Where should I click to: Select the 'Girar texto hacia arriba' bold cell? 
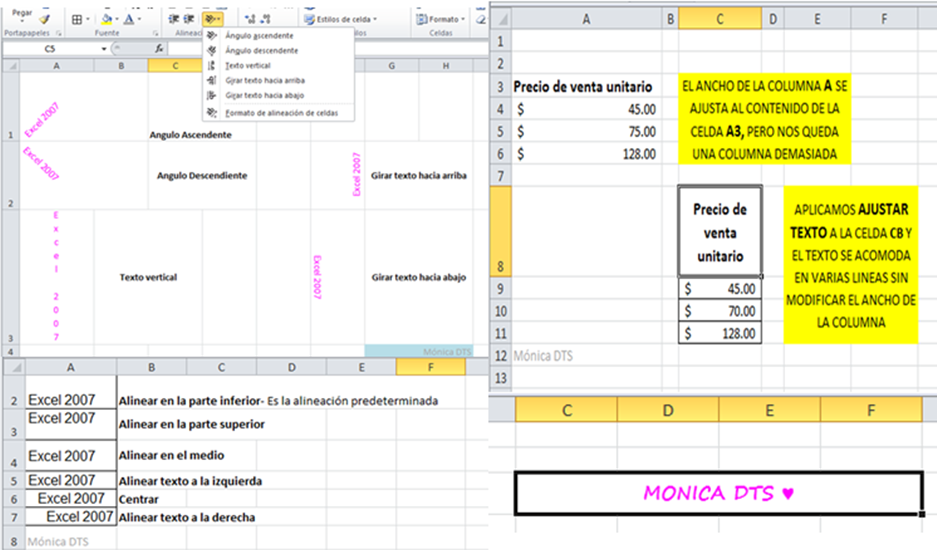418,175
